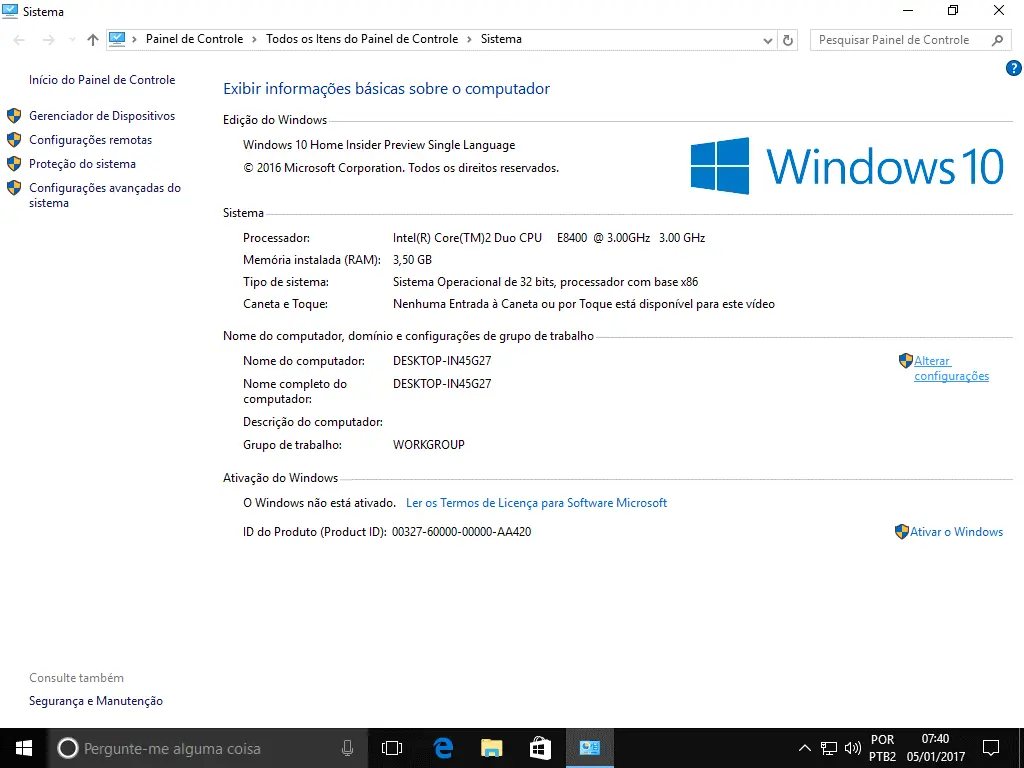1024x768 pixels.
Task: Minimize the Sistema window
Action: (908, 10)
